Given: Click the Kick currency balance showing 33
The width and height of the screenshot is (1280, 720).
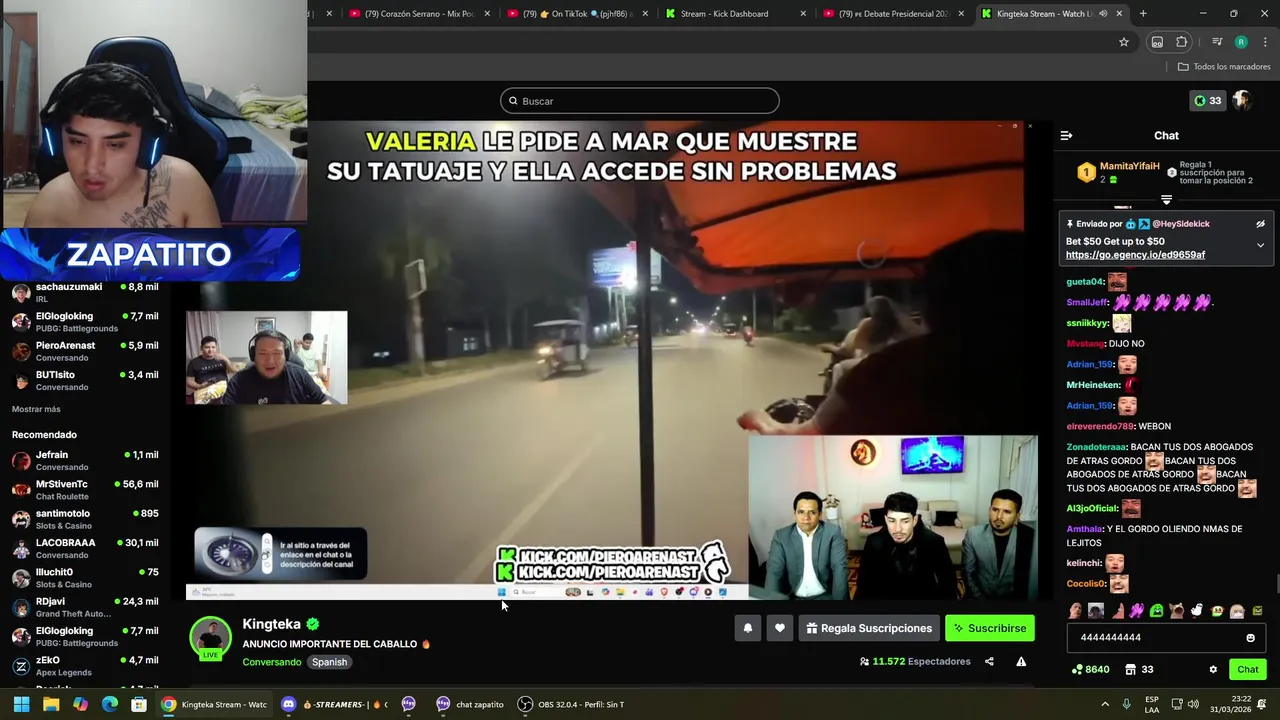Looking at the screenshot, I should tap(1207, 100).
